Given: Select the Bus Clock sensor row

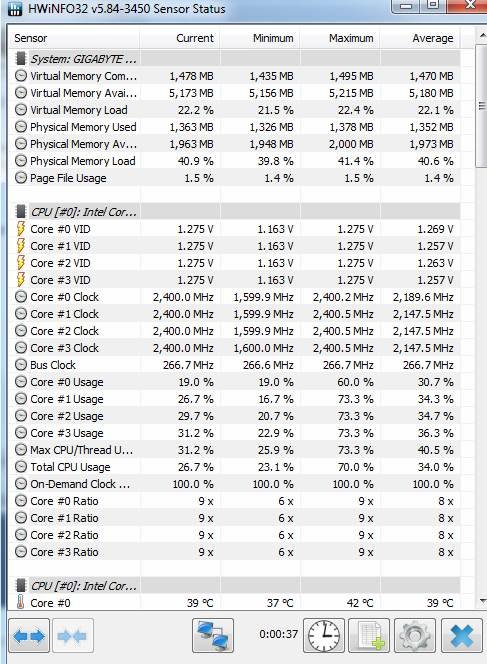Looking at the screenshot, I should click(234, 365).
